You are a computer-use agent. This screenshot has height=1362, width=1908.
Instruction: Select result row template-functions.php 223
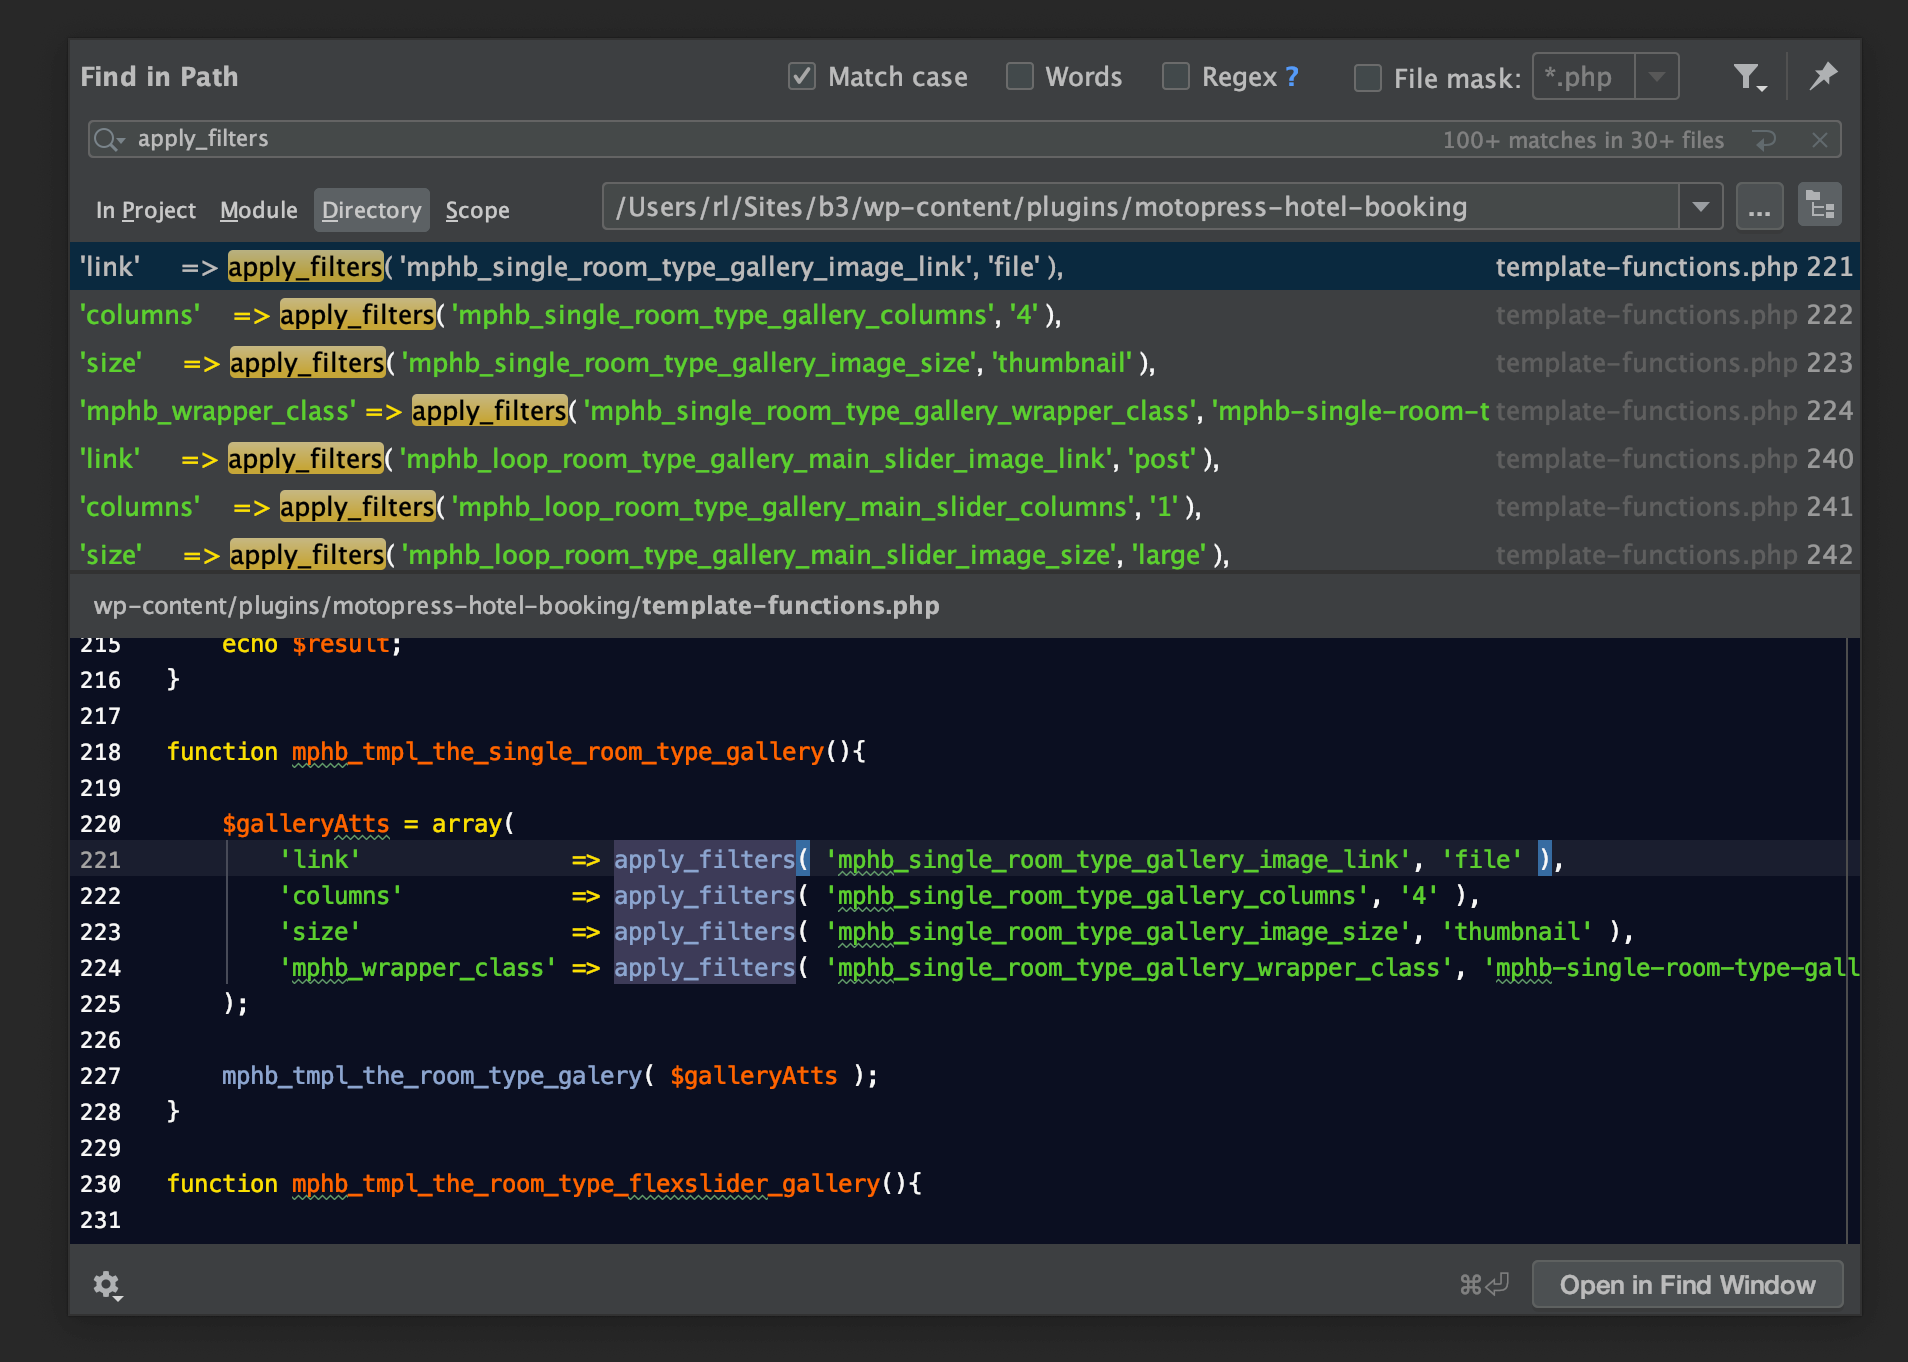click(965, 363)
